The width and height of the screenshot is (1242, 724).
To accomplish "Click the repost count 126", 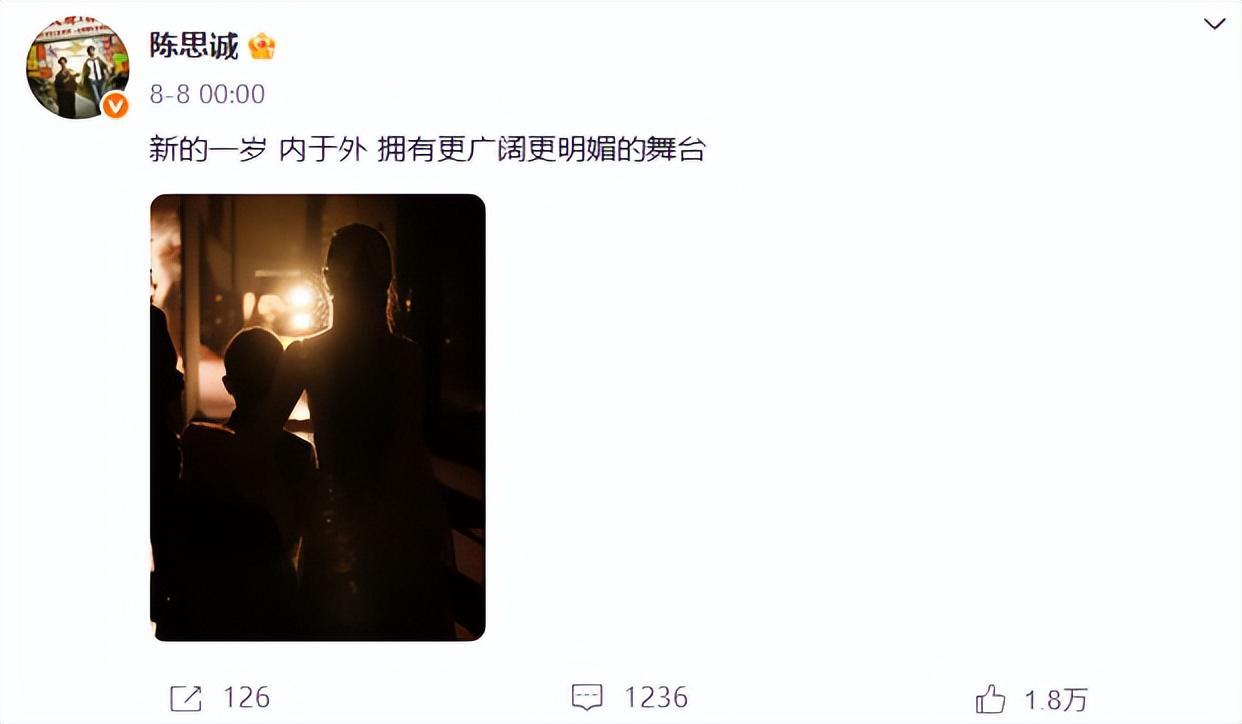I will coord(245,698).
